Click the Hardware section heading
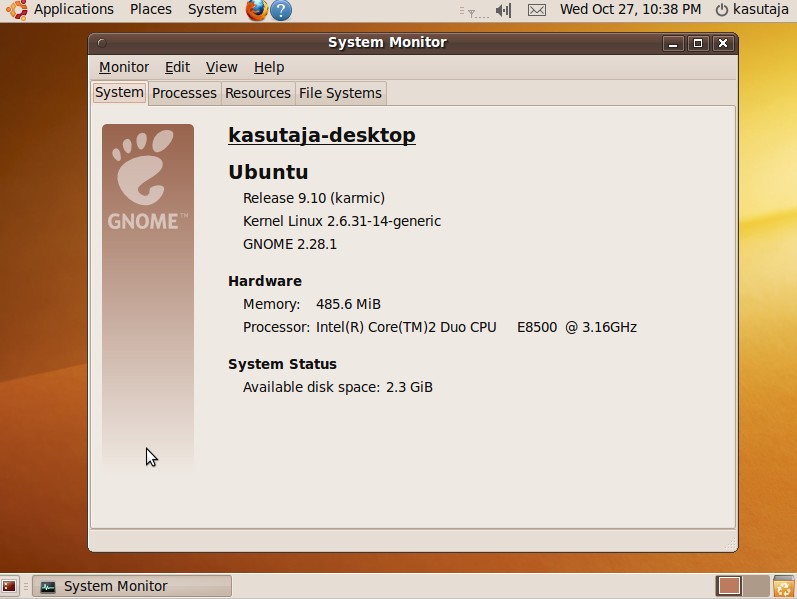Screen dimensions: 797x599 point(265,281)
